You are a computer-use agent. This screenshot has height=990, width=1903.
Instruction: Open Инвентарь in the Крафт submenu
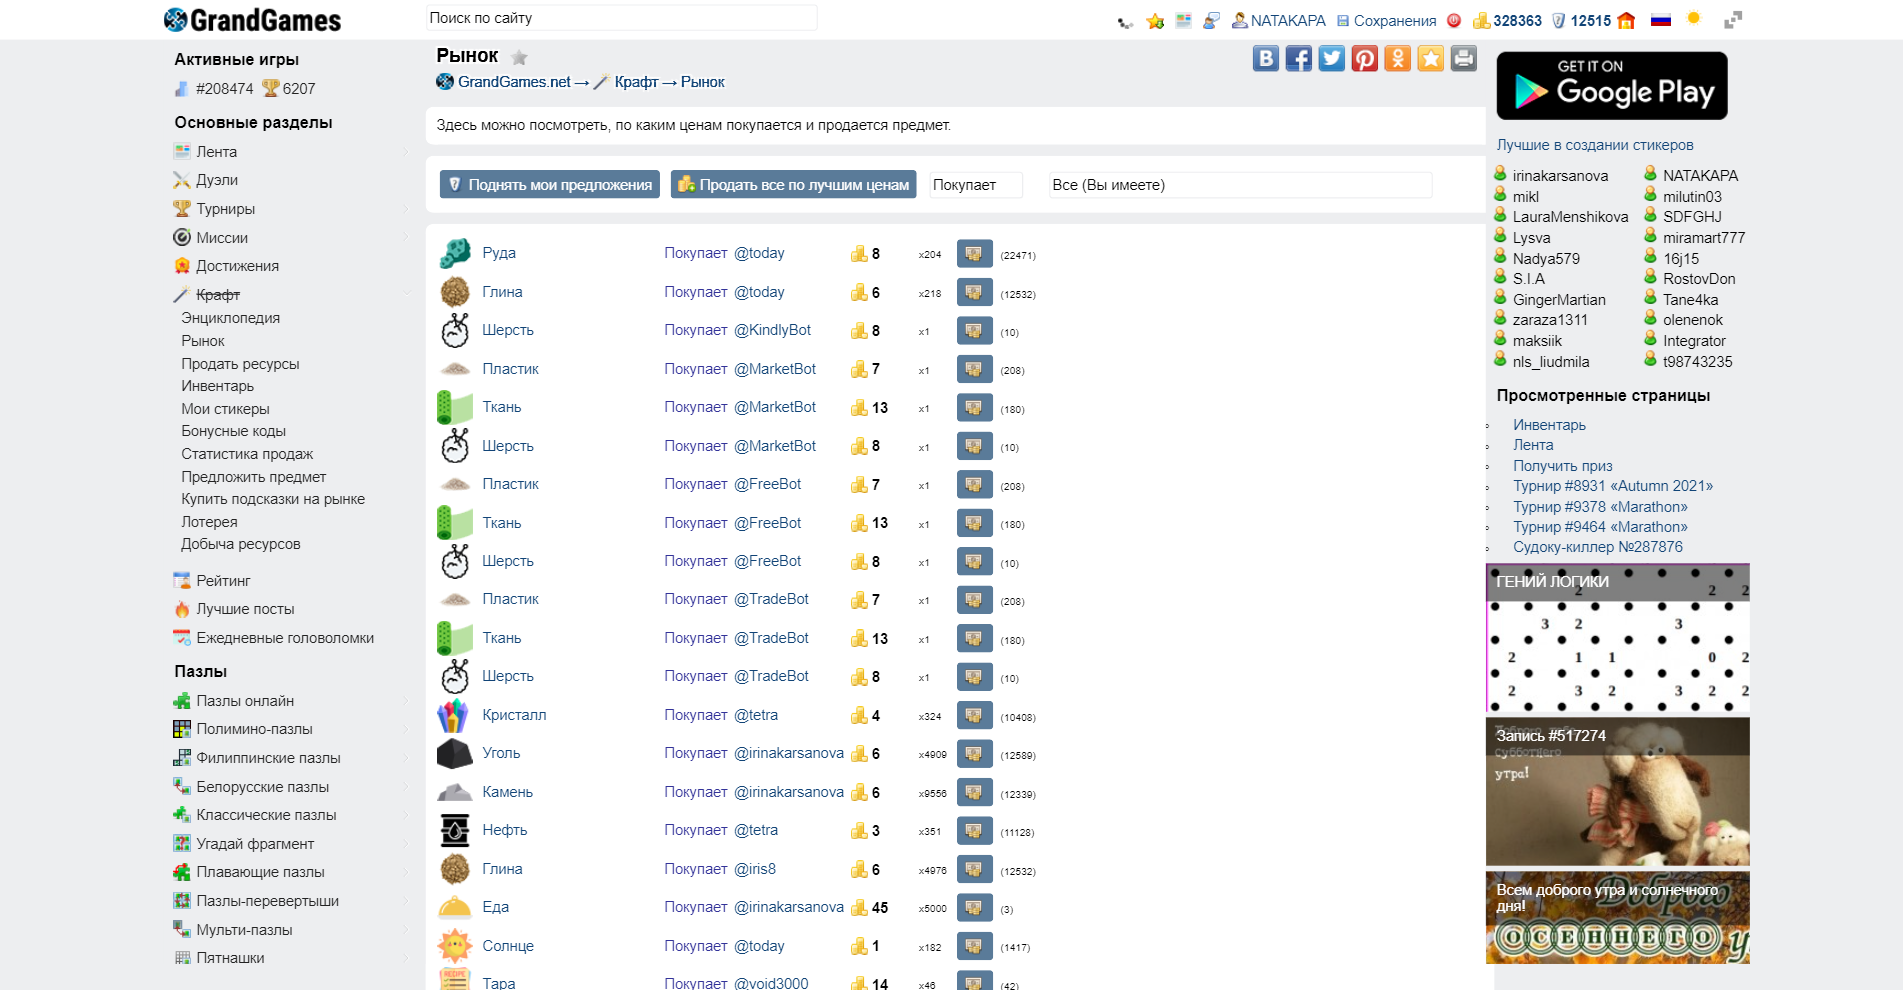217,386
